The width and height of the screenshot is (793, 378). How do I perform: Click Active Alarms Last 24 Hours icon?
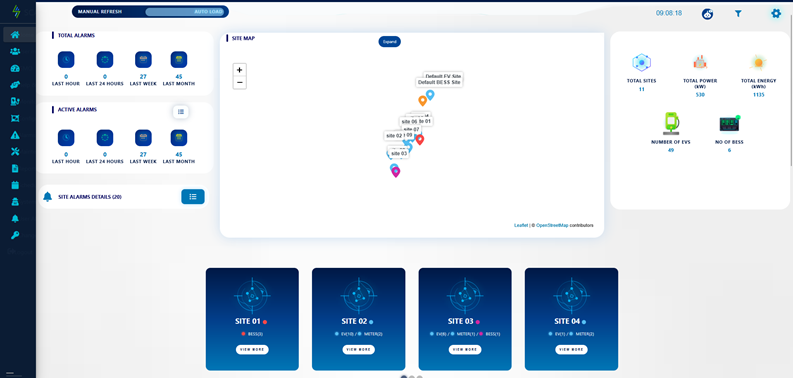[105, 138]
